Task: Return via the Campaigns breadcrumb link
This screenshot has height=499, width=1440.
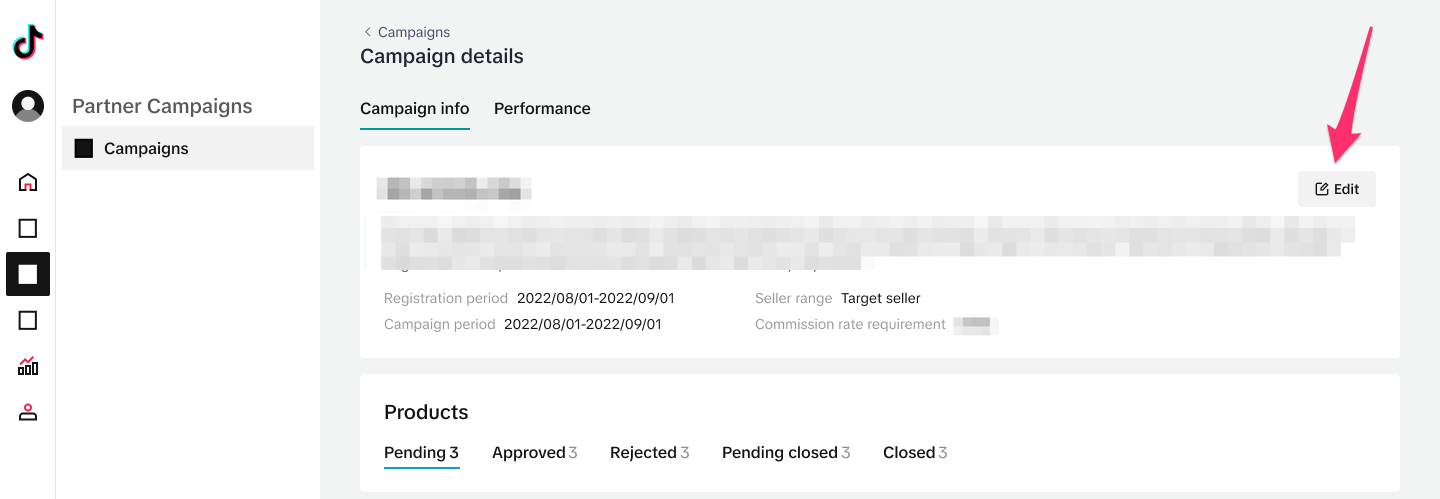Action: coord(414,32)
